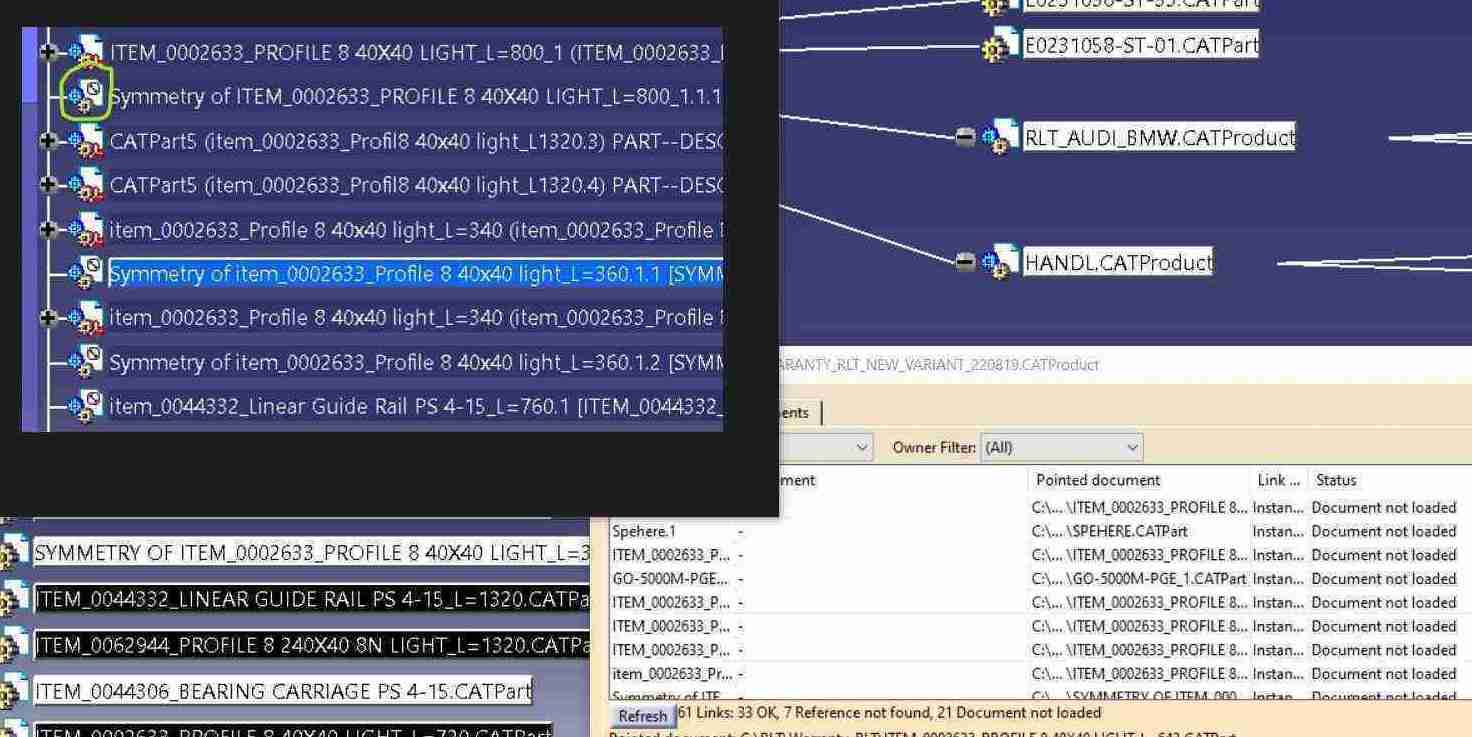The width and height of the screenshot is (1472, 737).
Task: Click icon of item_0044332_Linear Guide Rail L=760.1
Action: [x=87, y=406]
